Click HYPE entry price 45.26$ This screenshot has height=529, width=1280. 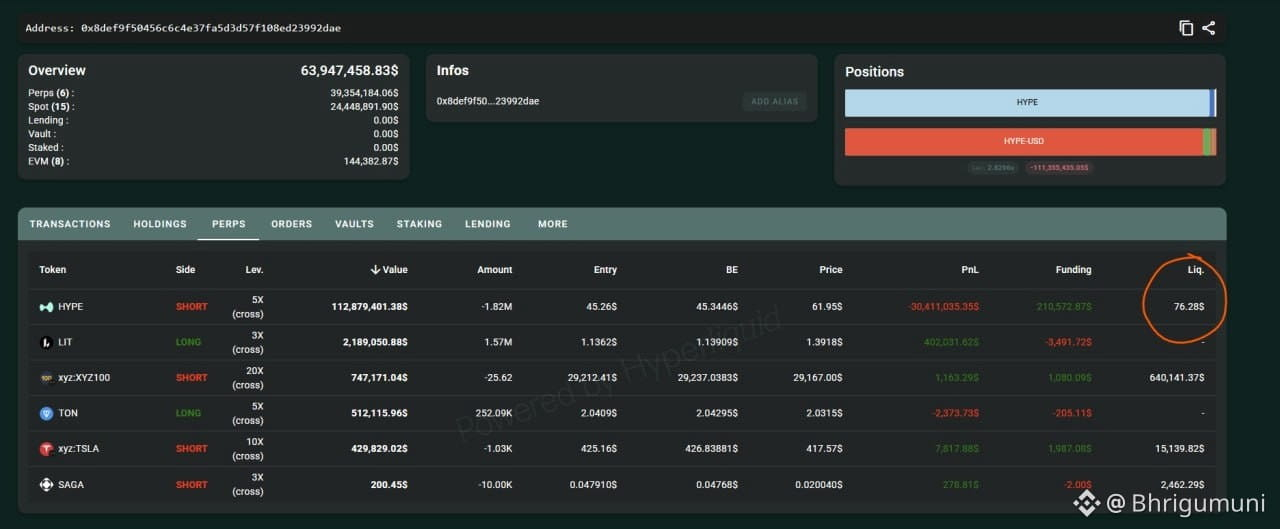coord(601,307)
